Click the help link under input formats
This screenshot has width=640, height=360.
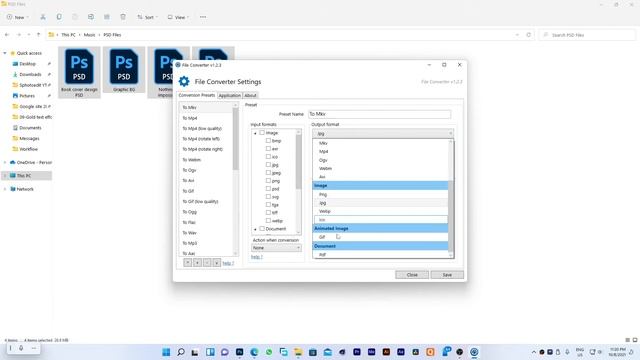click(x=256, y=257)
